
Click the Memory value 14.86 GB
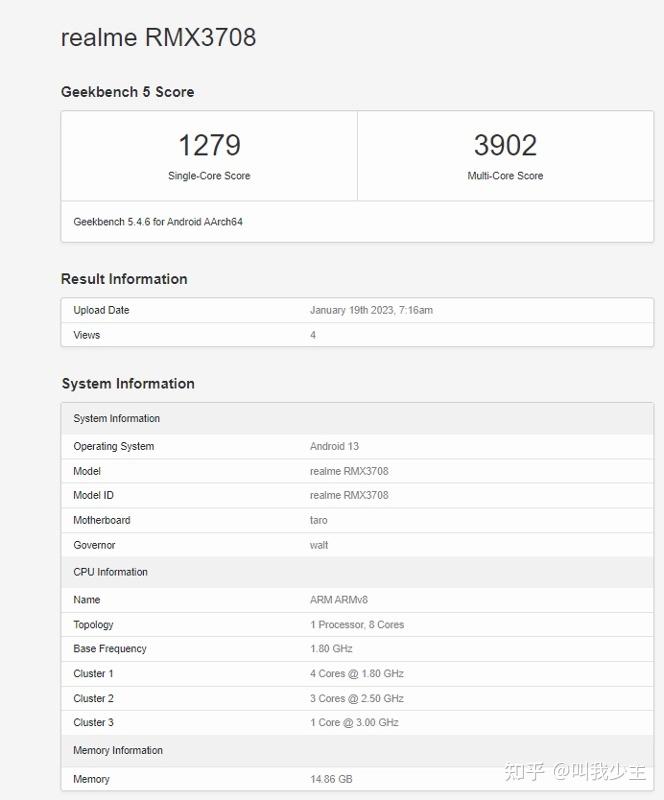tap(331, 779)
